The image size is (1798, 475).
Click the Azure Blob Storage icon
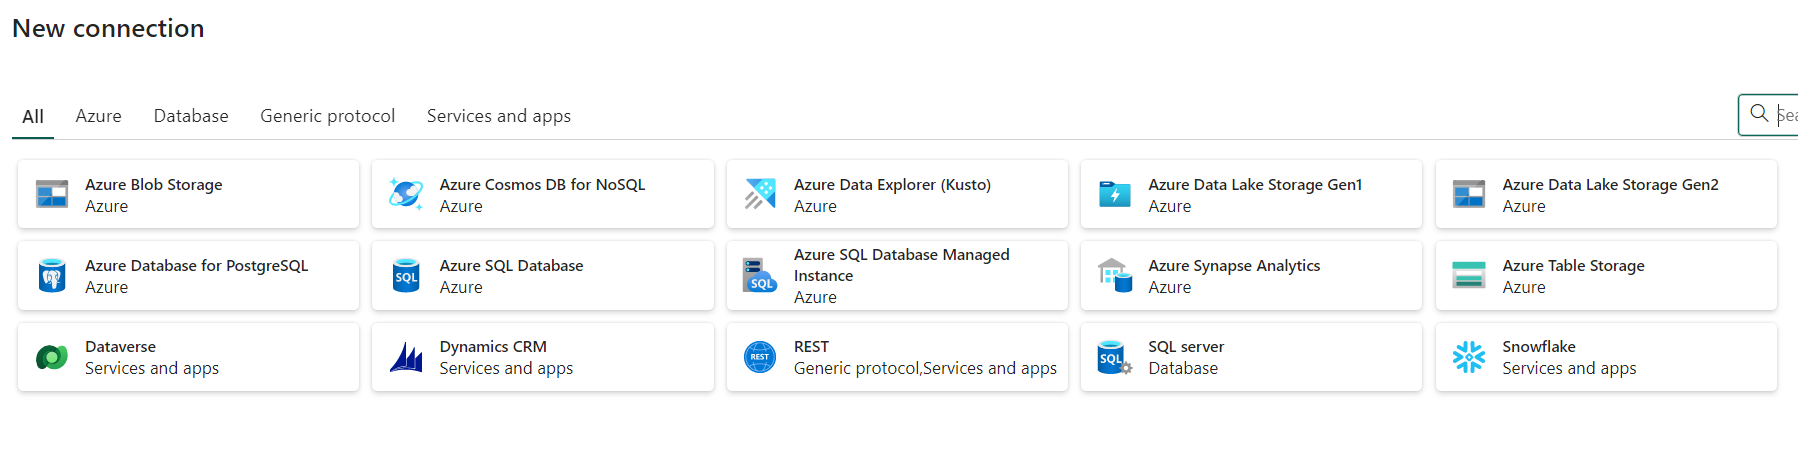coord(52,194)
